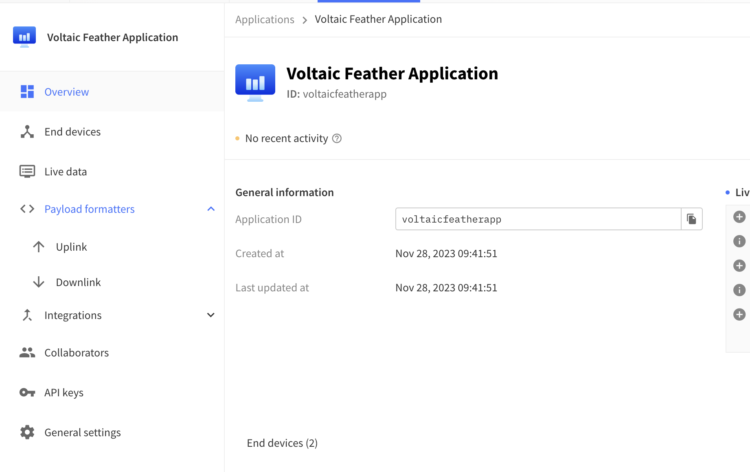This screenshot has width=750, height=472.
Task: Click Voltaic Feather Application breadcrumb
Action: (x=378, y=19)
